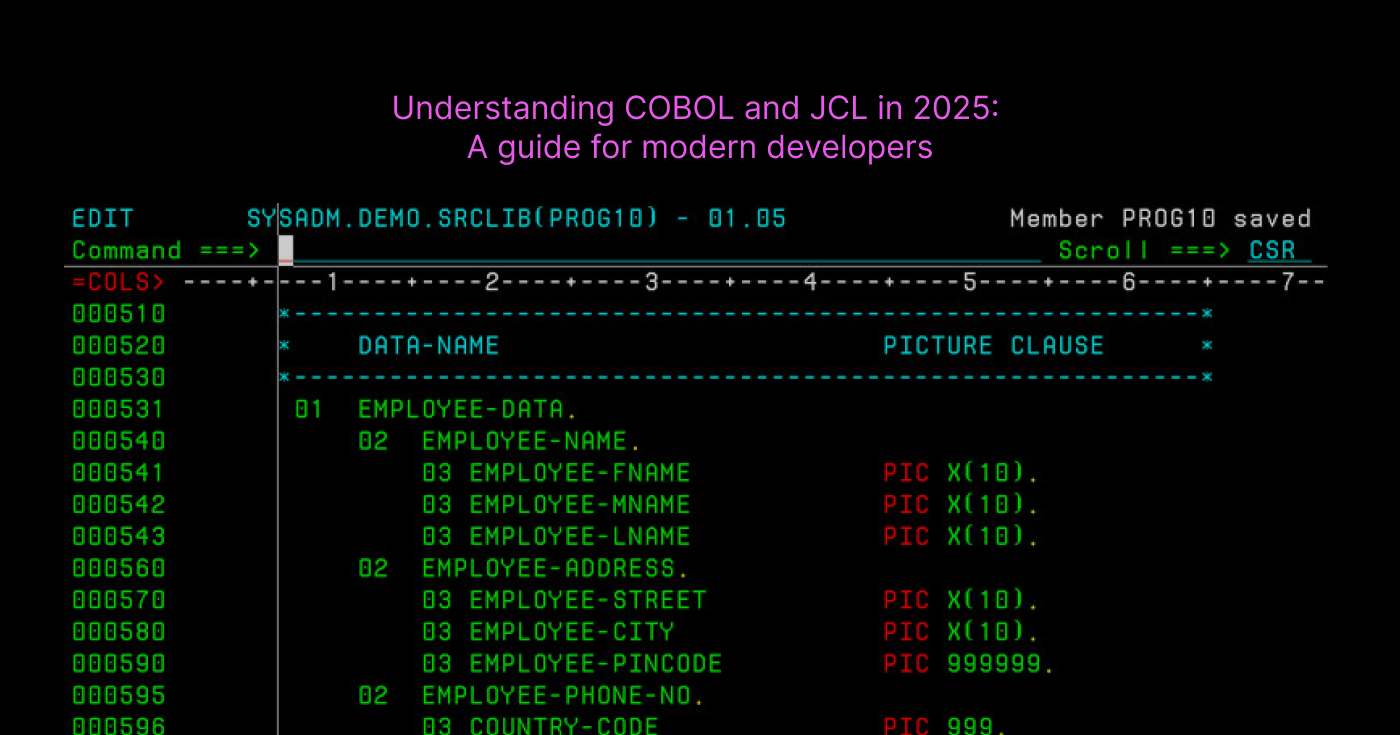Image resolution: width=1400 pixels, height=735 pixels.
Task: Click the EMPLOYEE-PINCODE field
Action: pos(596,664)
